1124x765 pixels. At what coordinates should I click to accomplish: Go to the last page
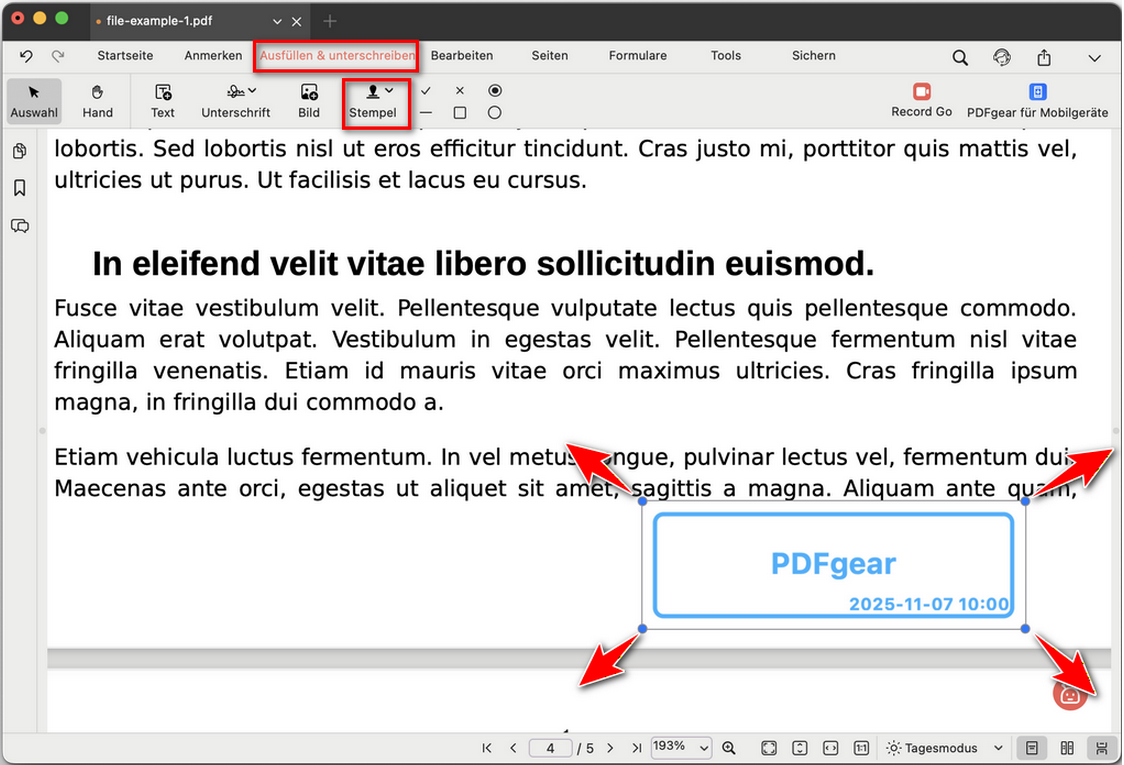[x=637, y=748]
